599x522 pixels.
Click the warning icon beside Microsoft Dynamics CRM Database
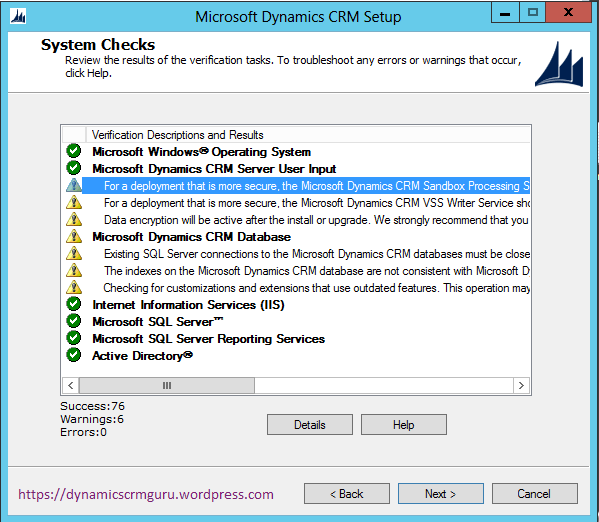[74, 236]
